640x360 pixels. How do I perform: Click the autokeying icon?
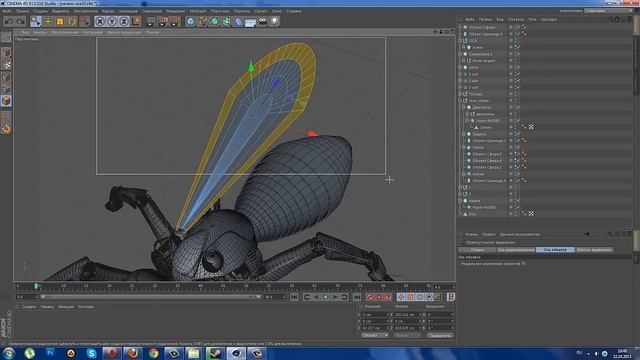pyautogui.click(x=379, y=297)
